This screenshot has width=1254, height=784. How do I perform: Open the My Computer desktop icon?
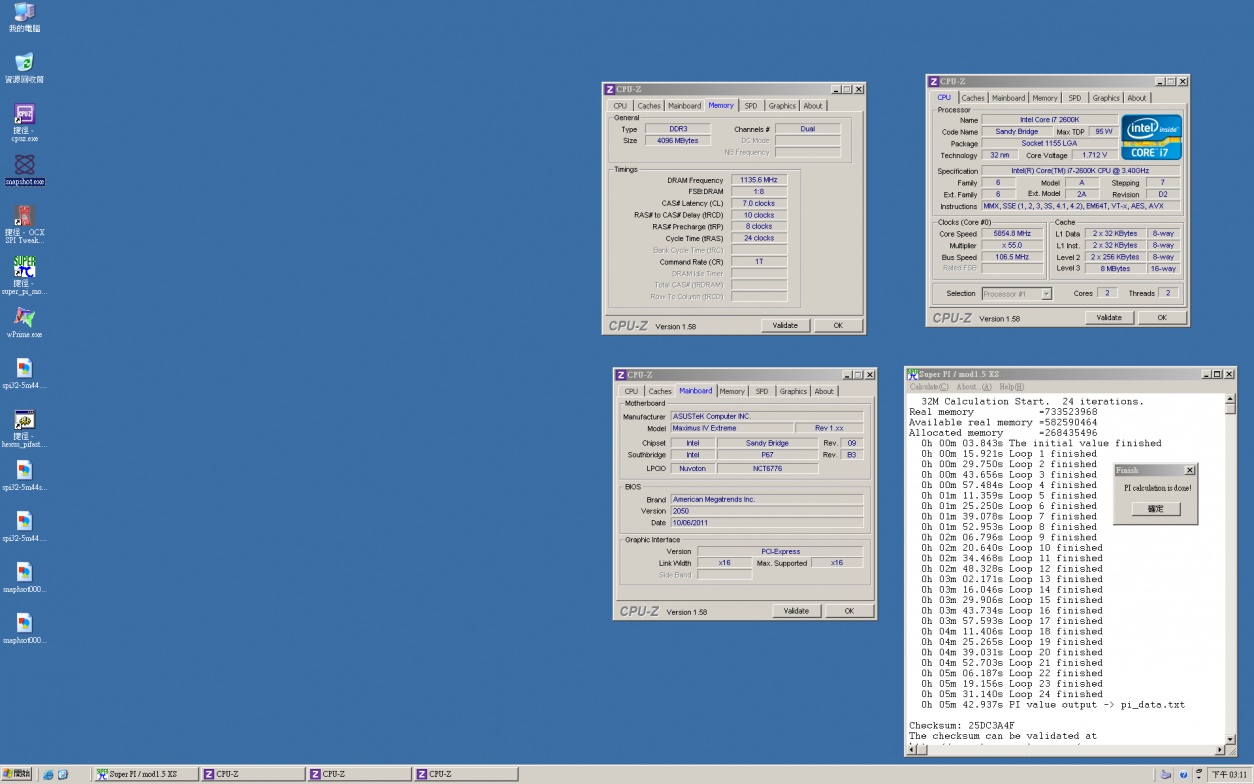[24, 13]
